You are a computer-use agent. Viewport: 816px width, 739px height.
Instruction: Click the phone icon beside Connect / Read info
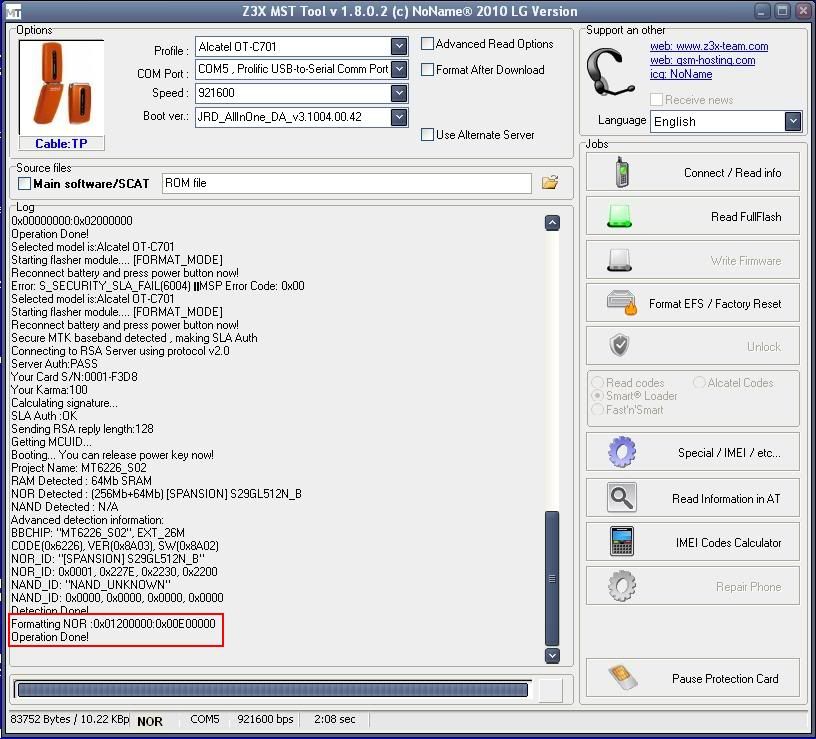click(621, 172)
